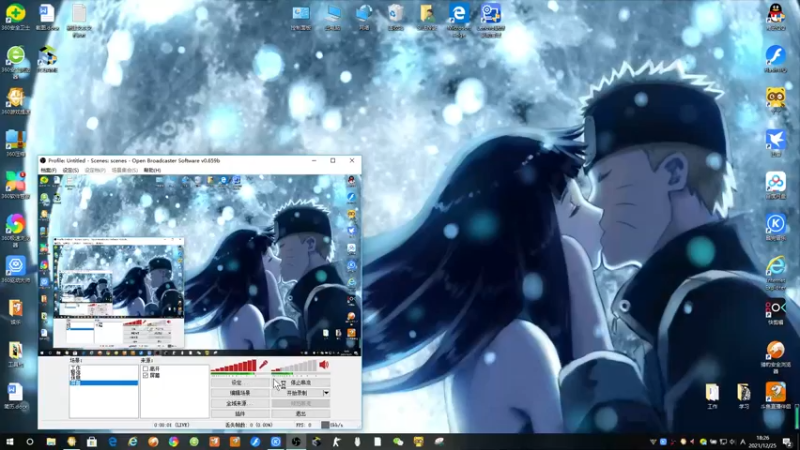Open the This PC desktop icon
The image size is (800, 450).
tap(333, 18)
